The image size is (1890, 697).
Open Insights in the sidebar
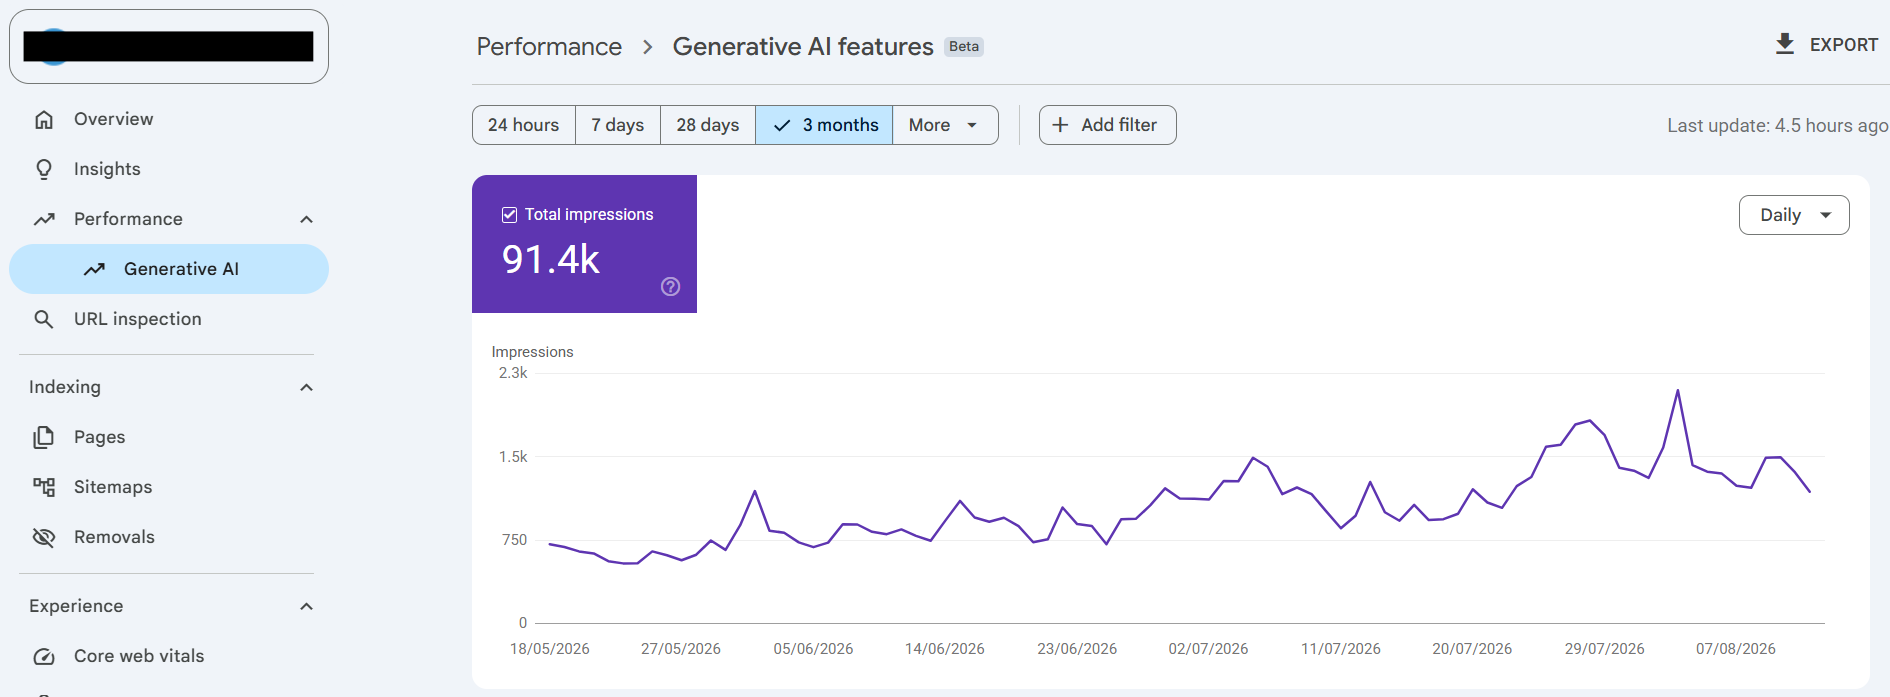169,169
